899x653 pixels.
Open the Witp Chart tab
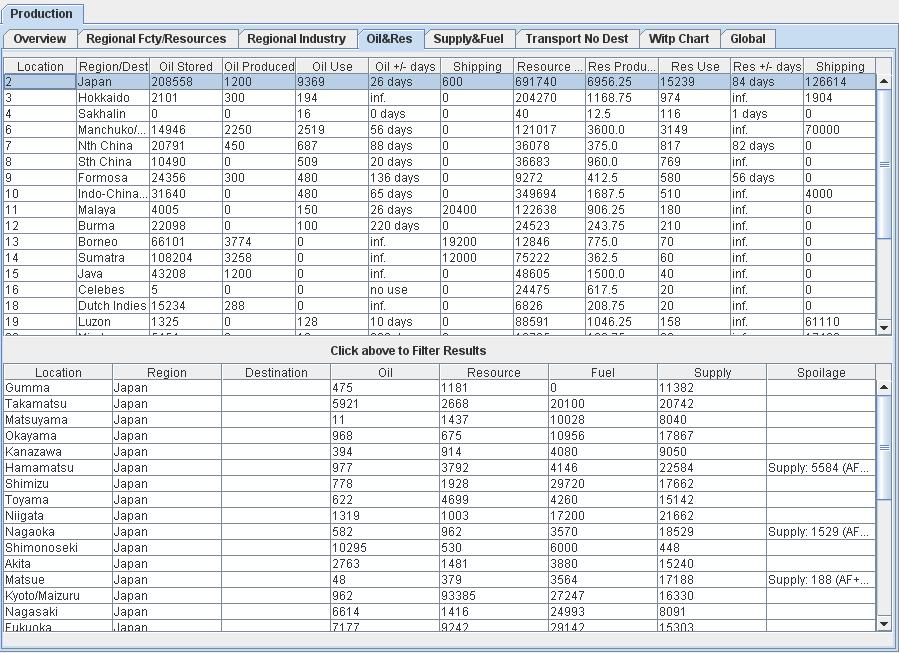pyautogui.click(x=679, y=39)
